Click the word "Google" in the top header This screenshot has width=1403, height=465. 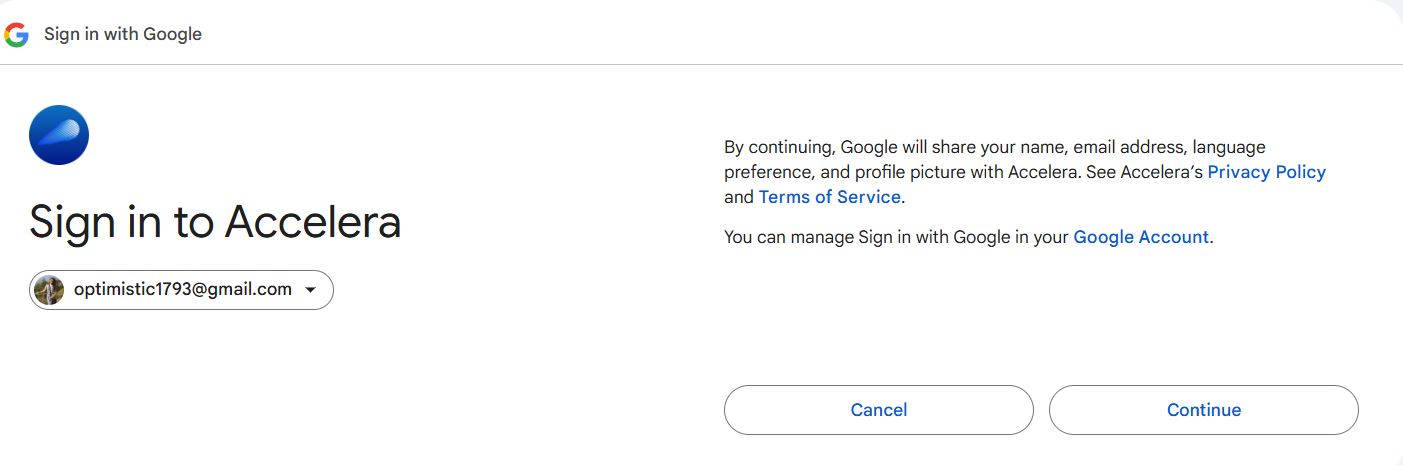(x=172, y=34)
